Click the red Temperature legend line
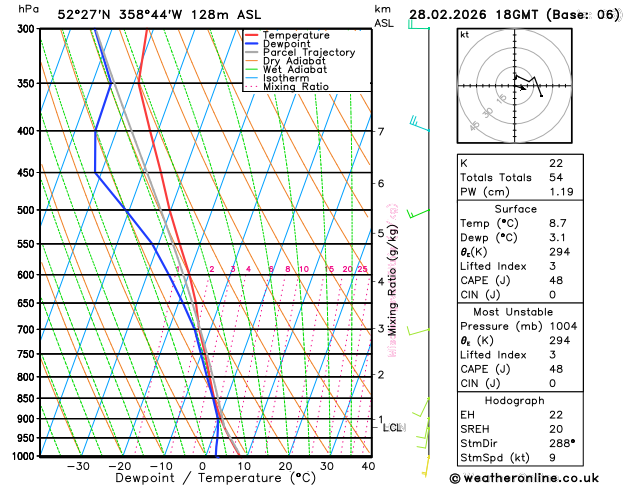Image resolution: width=629 pixels, height=486 pixels. point(252,35)
